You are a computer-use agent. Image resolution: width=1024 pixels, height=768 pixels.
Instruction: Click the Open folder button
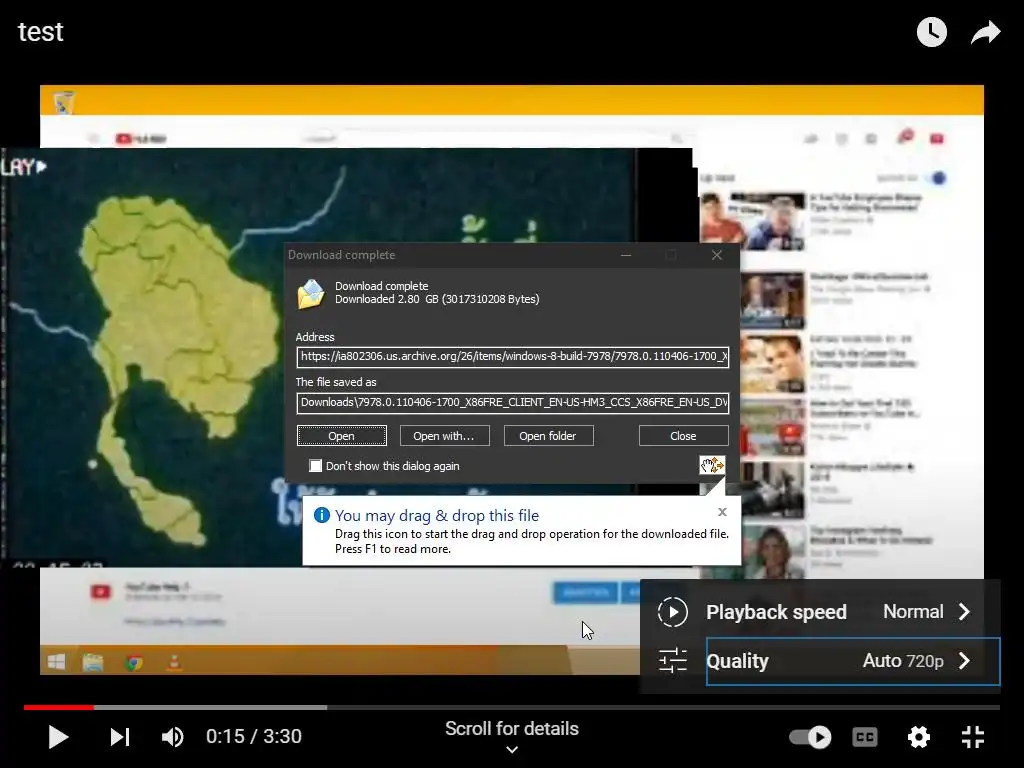point(548,436)
